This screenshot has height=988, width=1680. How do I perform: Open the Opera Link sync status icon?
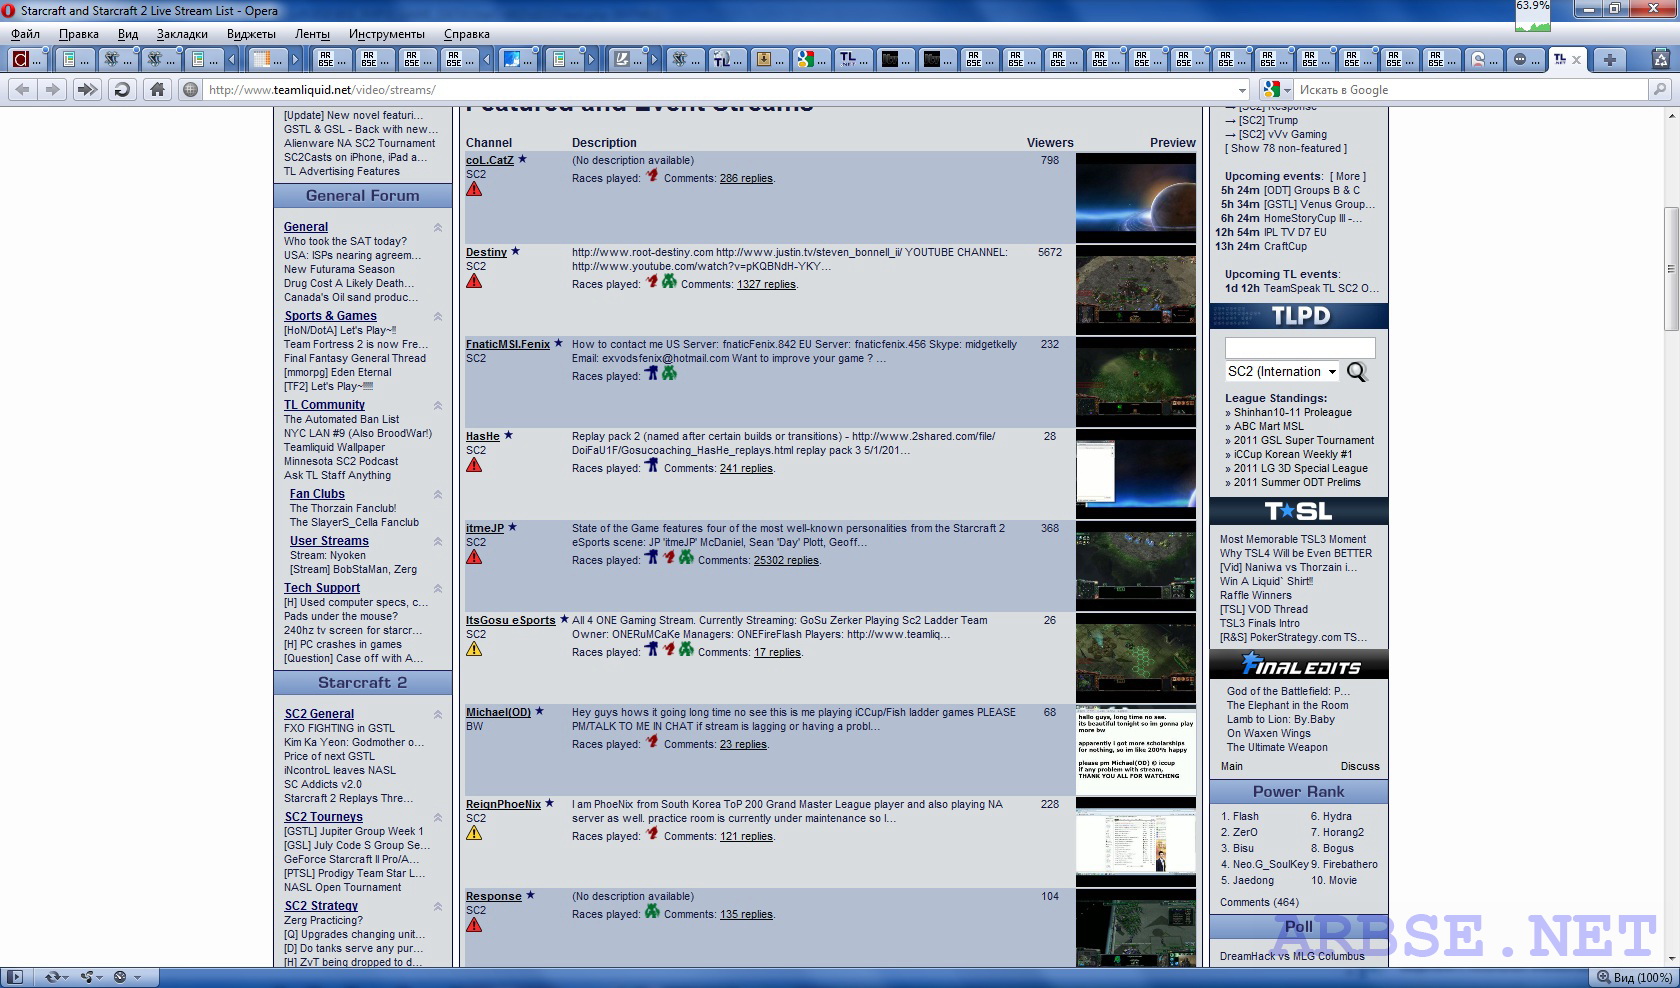tap(52, 977)
